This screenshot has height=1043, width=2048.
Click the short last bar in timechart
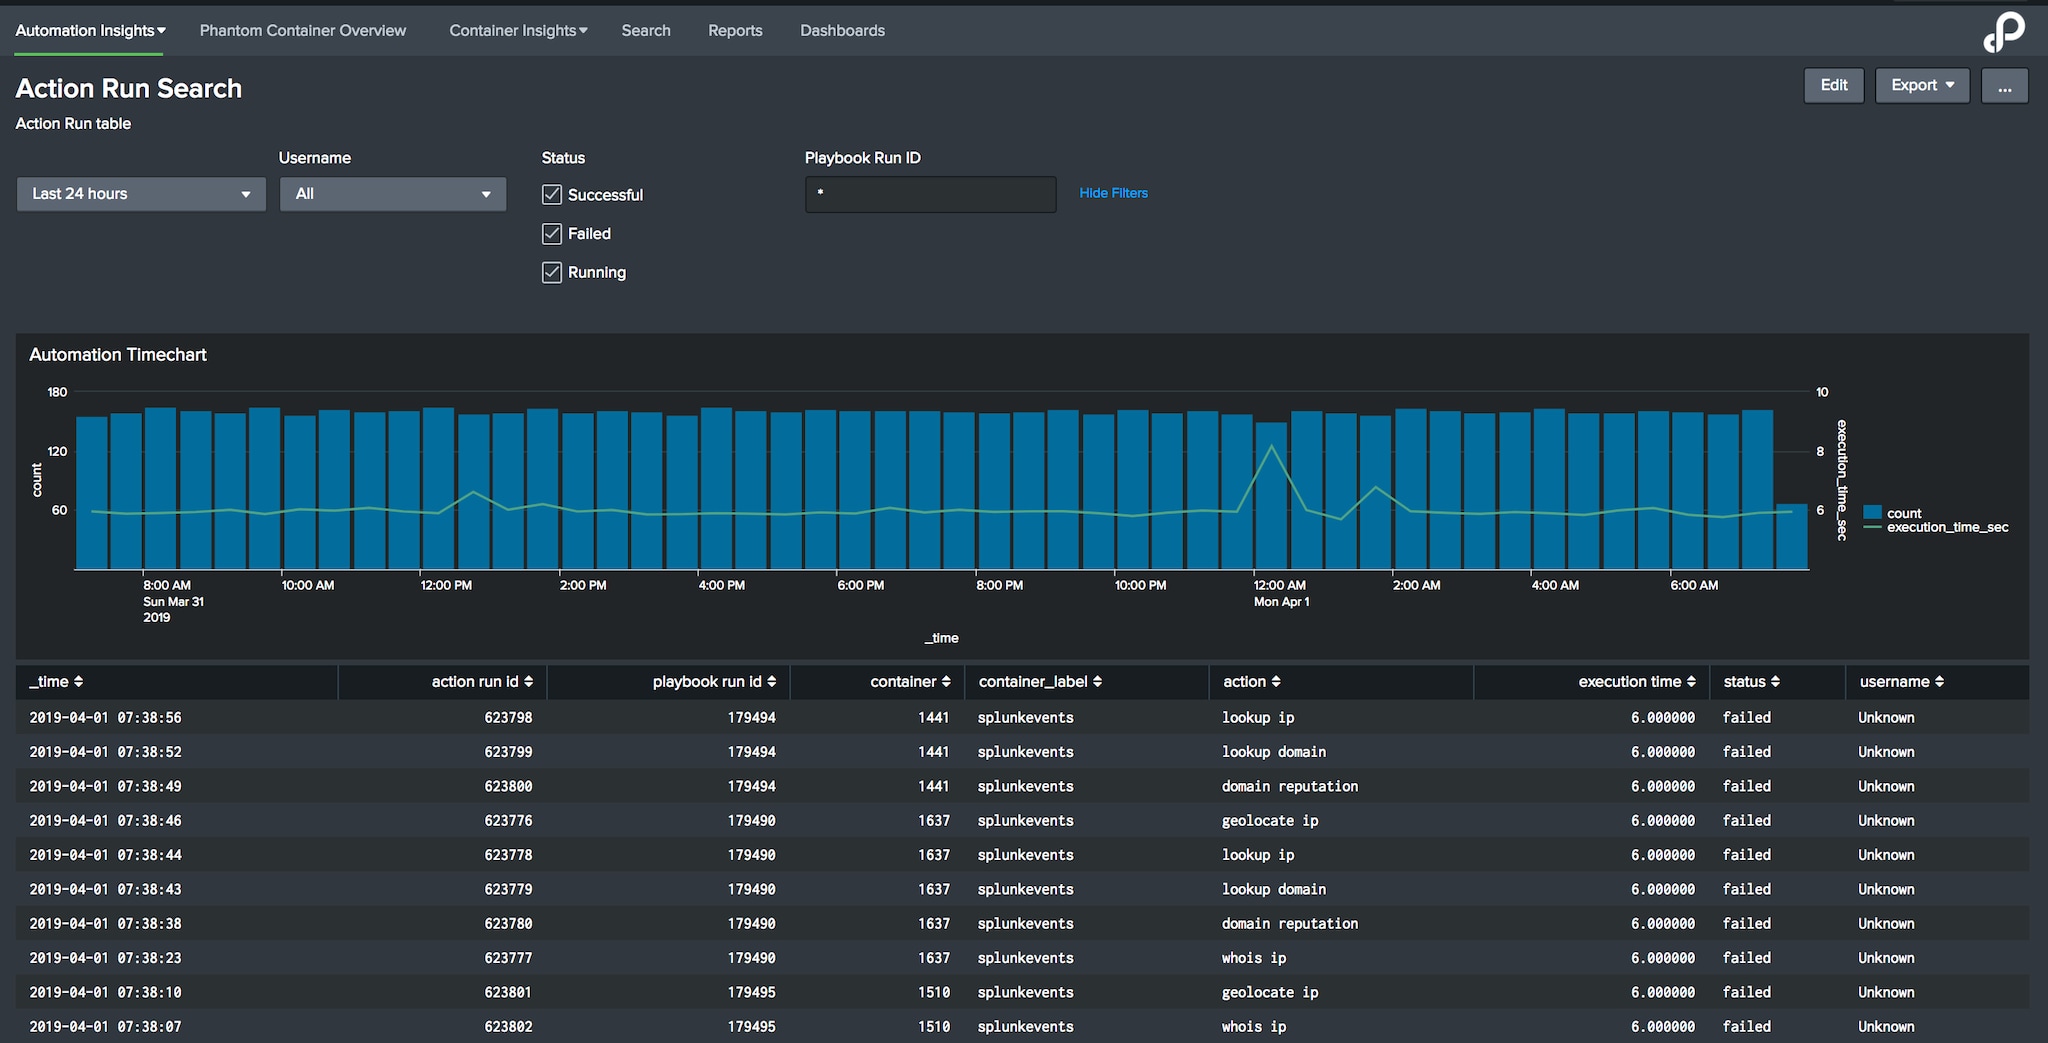1791,537
